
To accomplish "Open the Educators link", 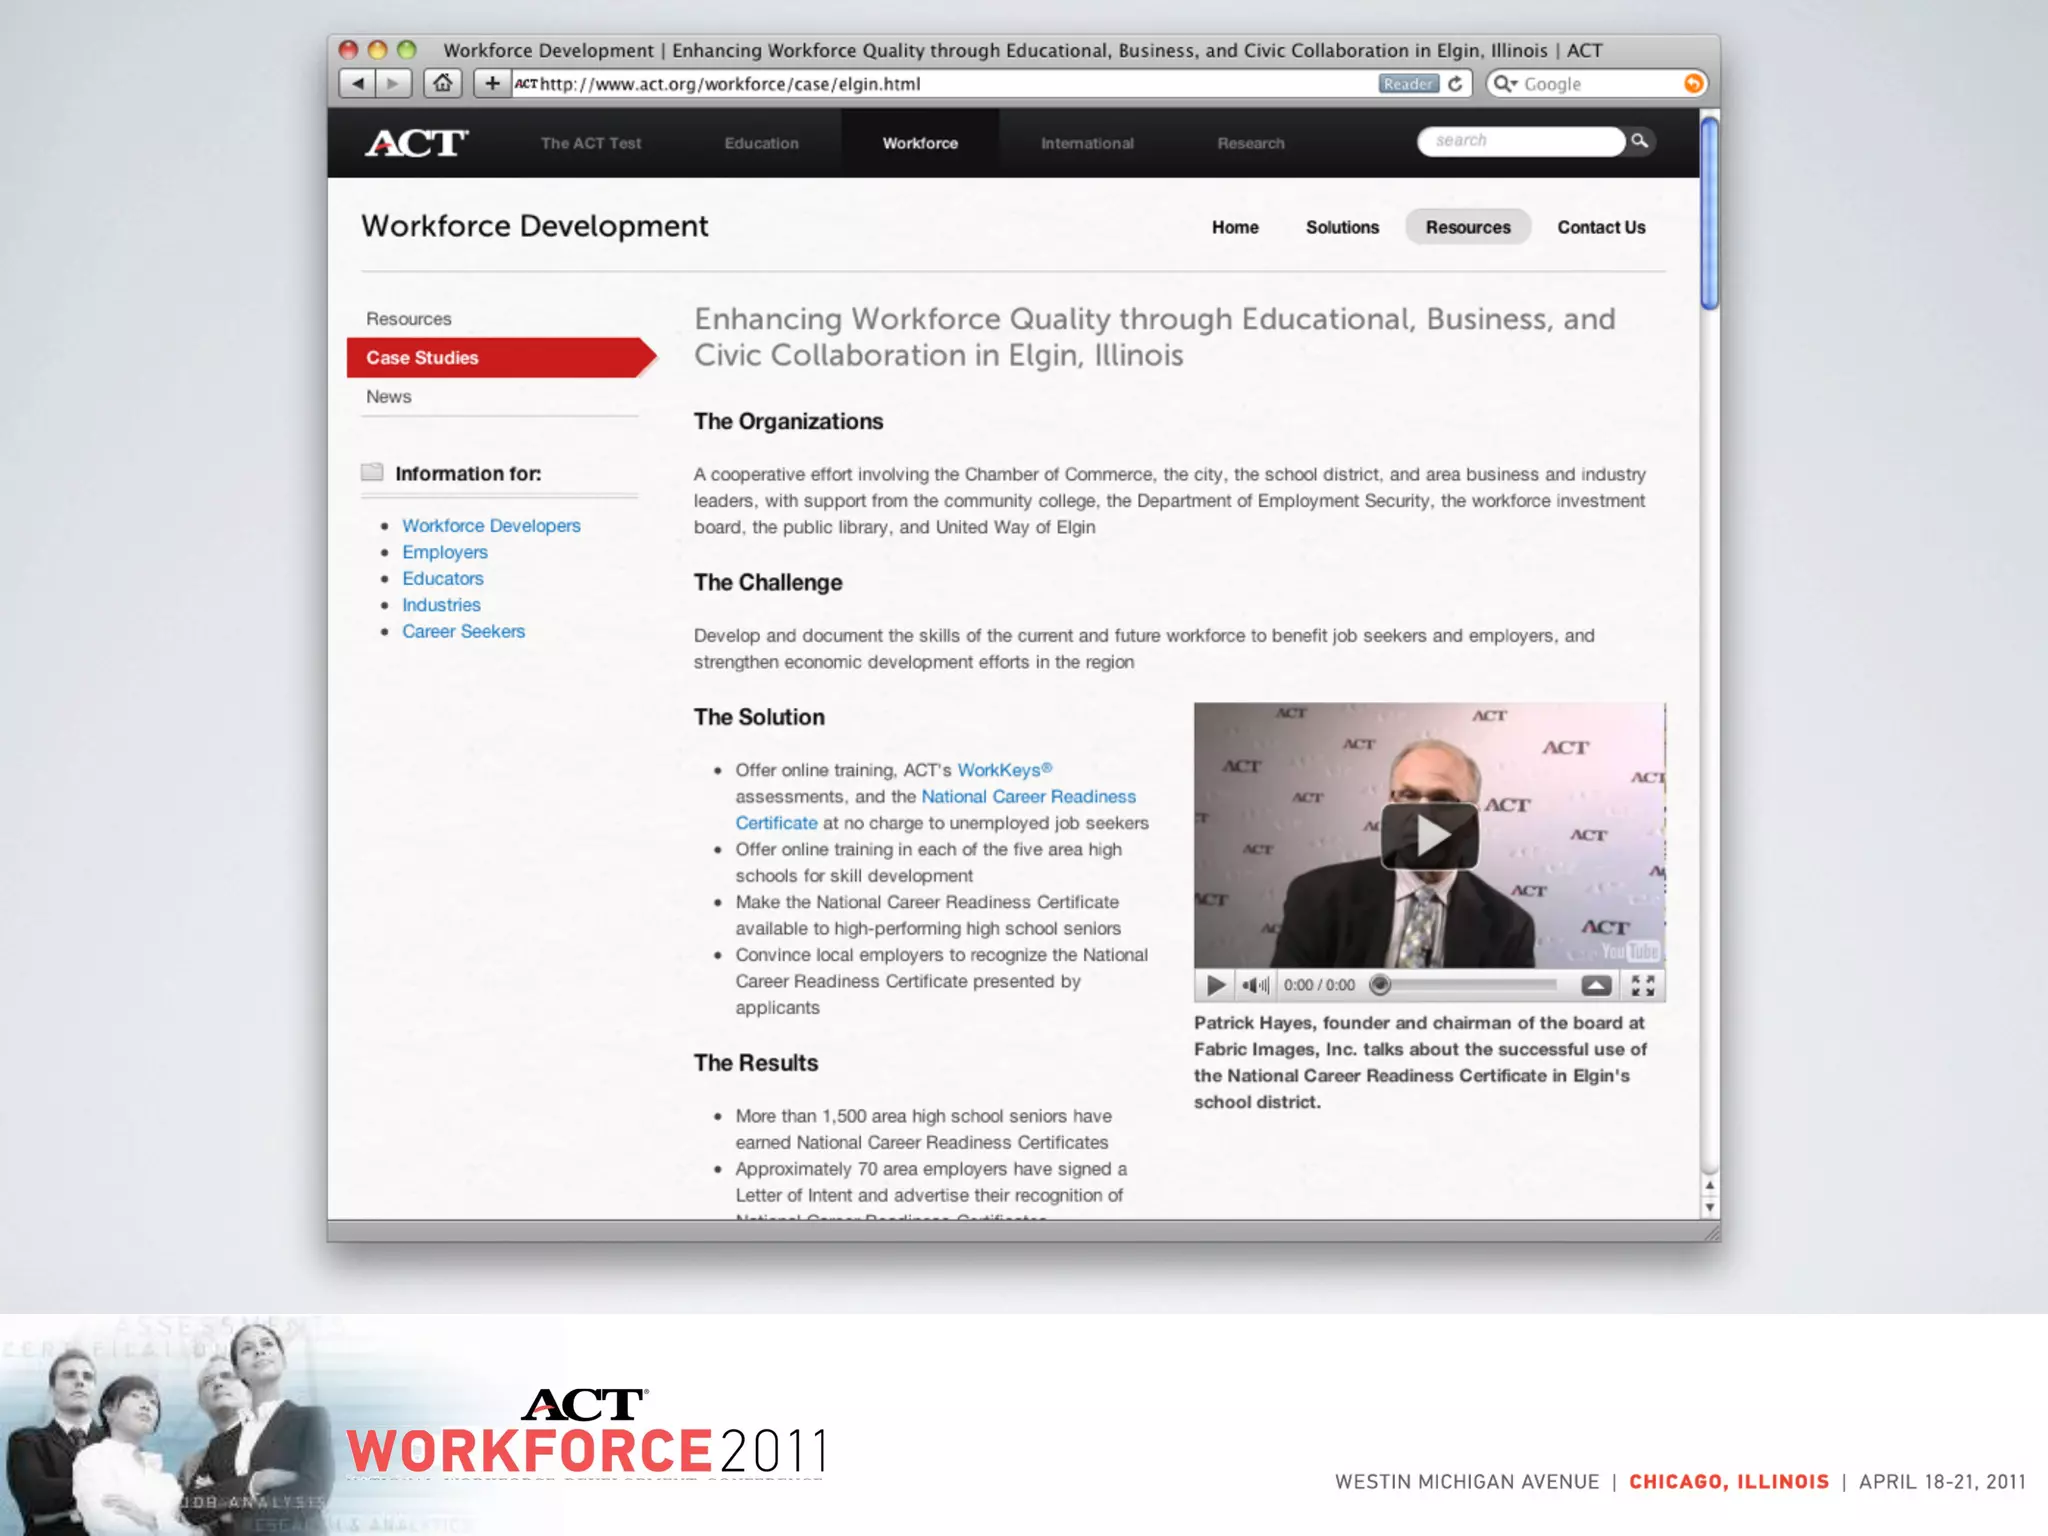I will (x=443, y=578).
